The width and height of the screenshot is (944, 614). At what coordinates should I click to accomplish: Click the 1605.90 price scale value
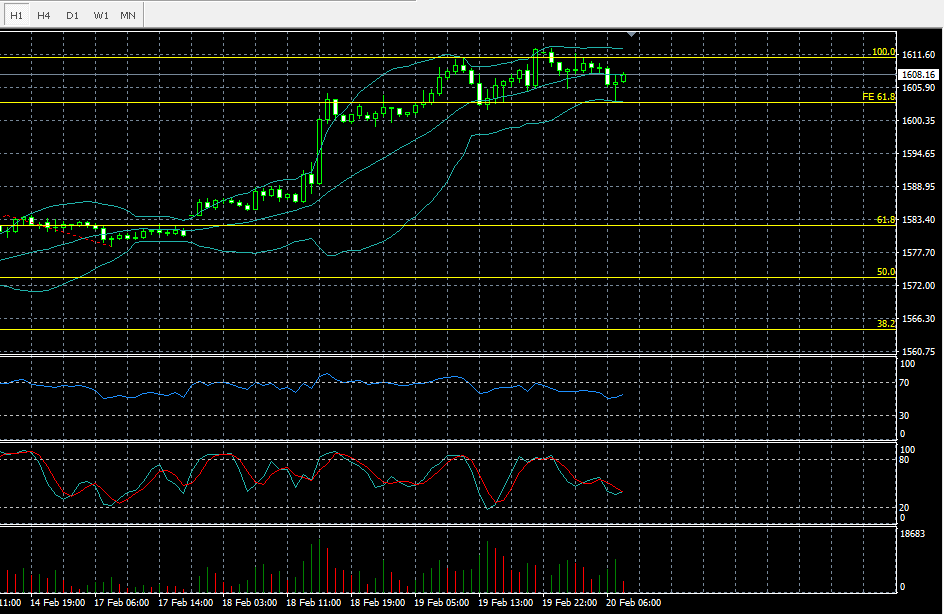918,87
